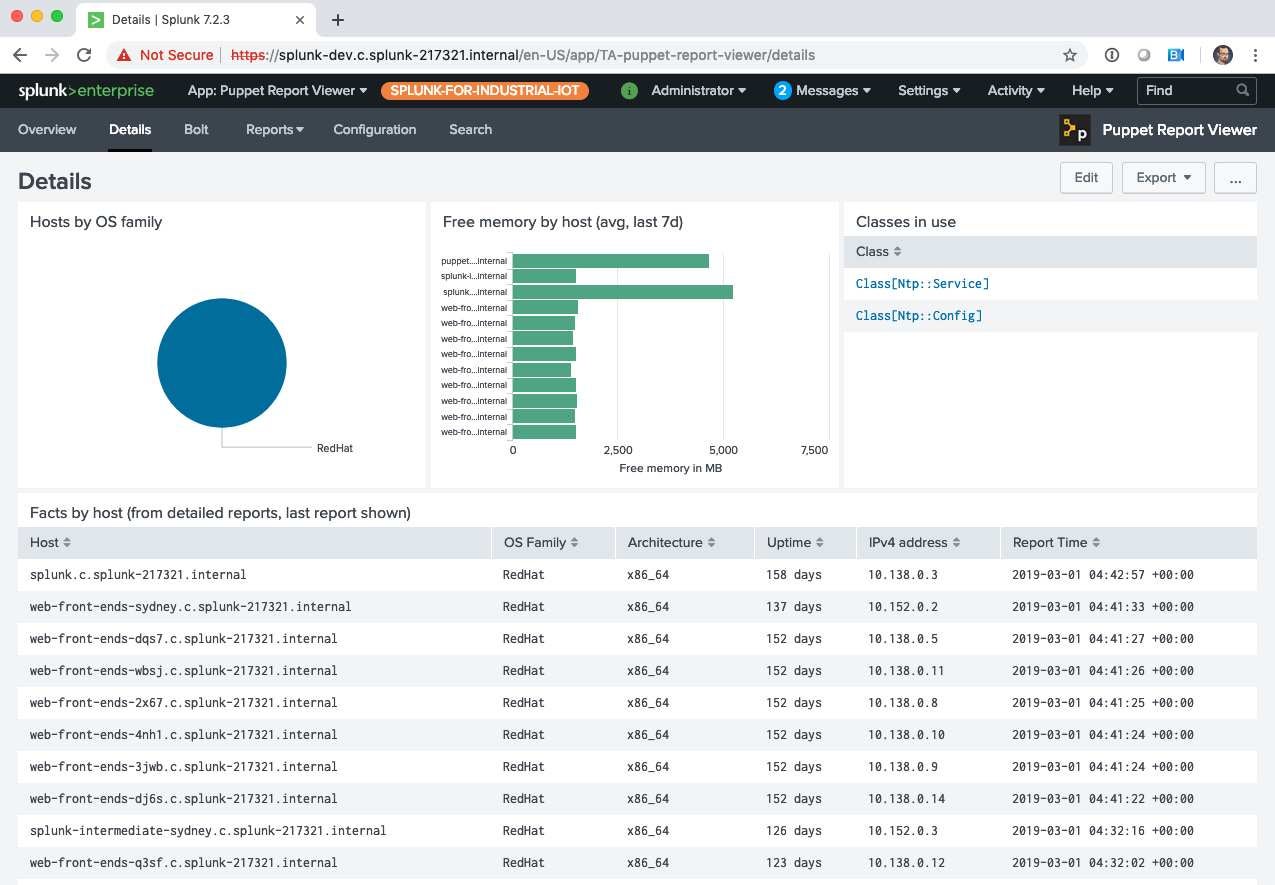This screenshot has width=1275, height=885.
Task: Open the Messages dropdown
Action: coord(833,90)
